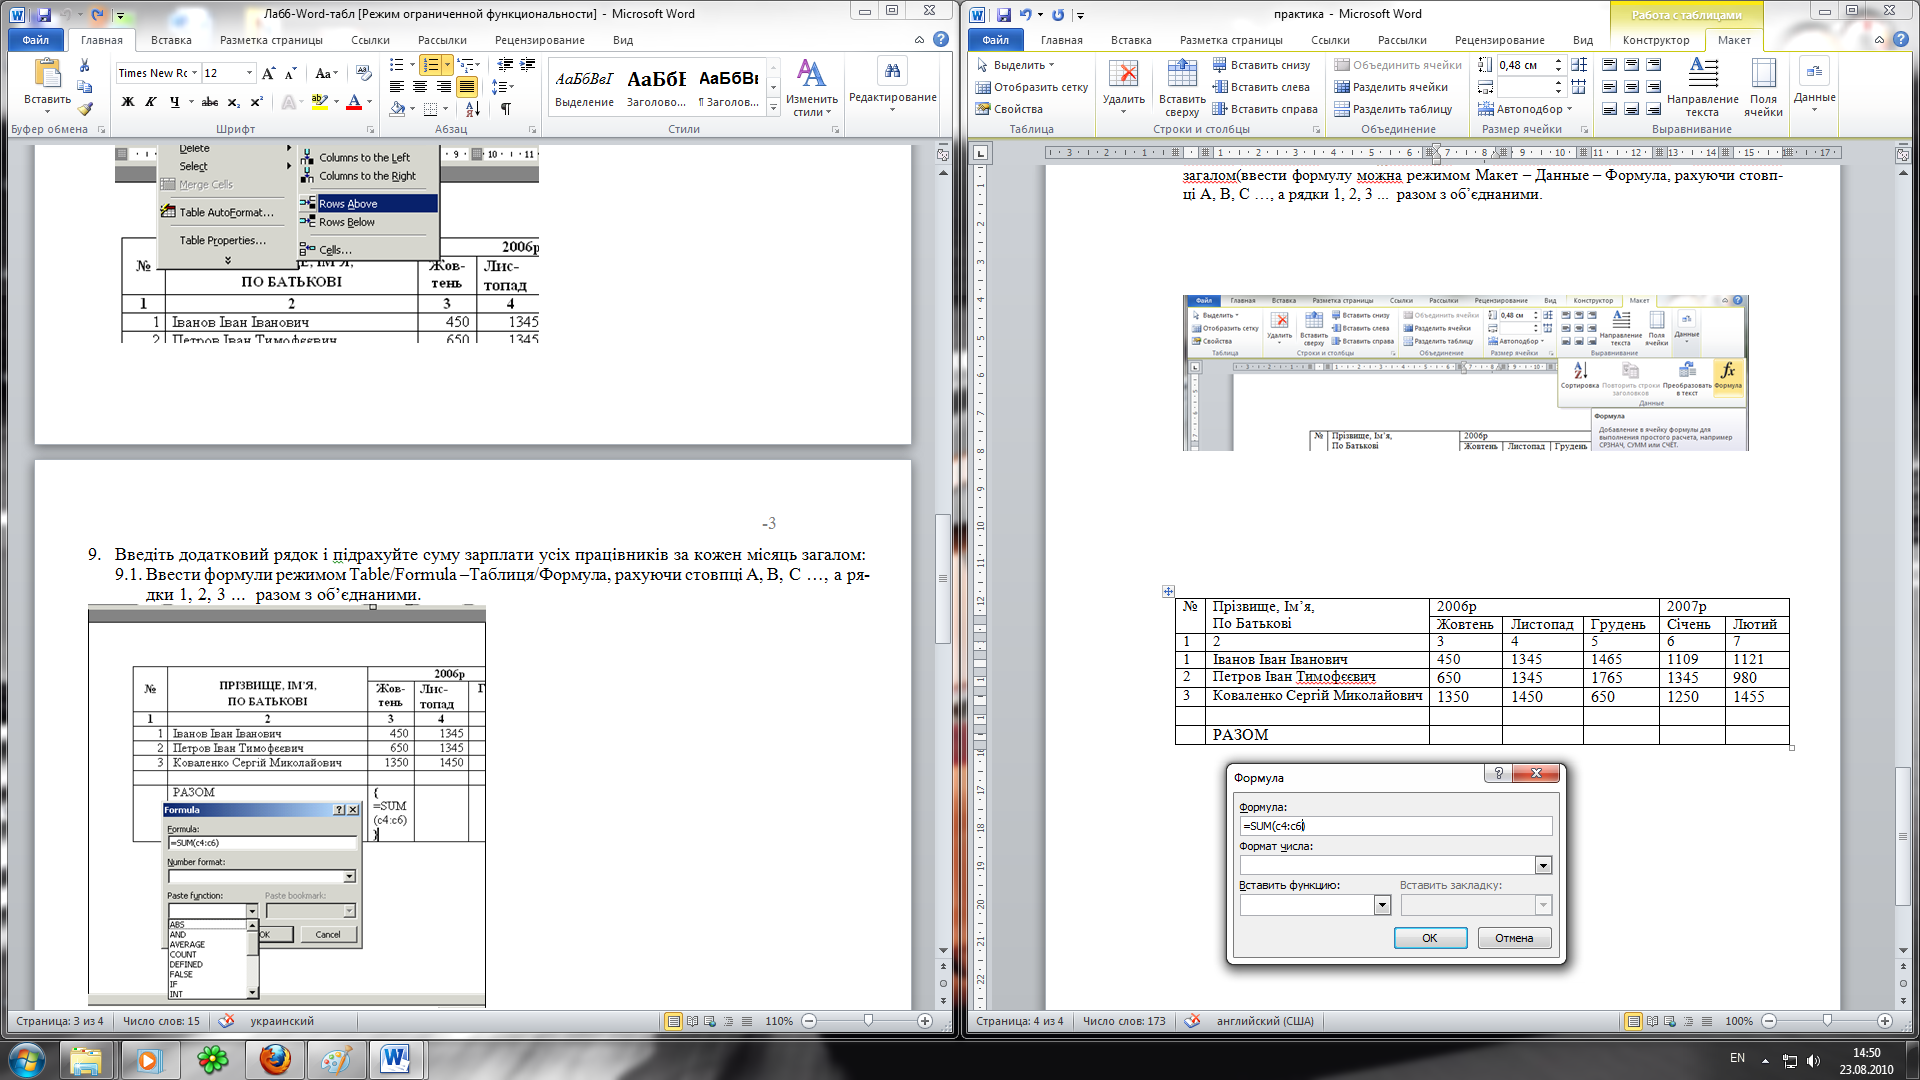
Task: Click Свойства table properties button
Action: [1010, 109]
